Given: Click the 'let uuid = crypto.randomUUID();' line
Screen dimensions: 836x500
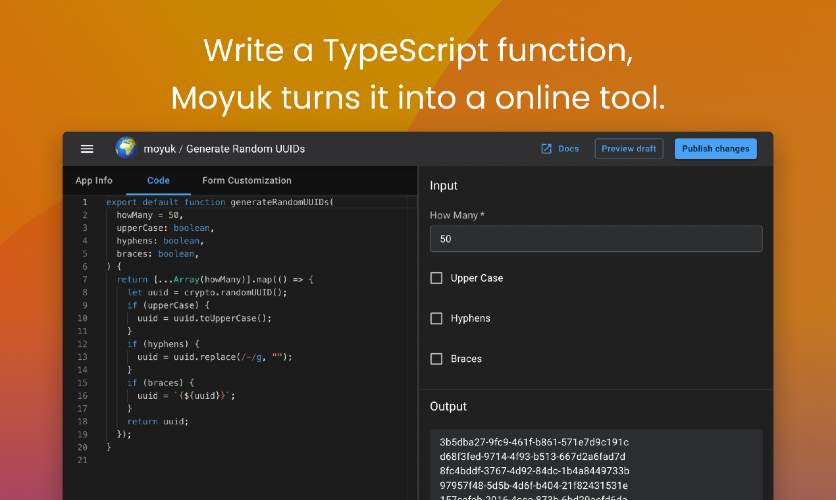Looking at the screenshot, I should click(207, 292).
